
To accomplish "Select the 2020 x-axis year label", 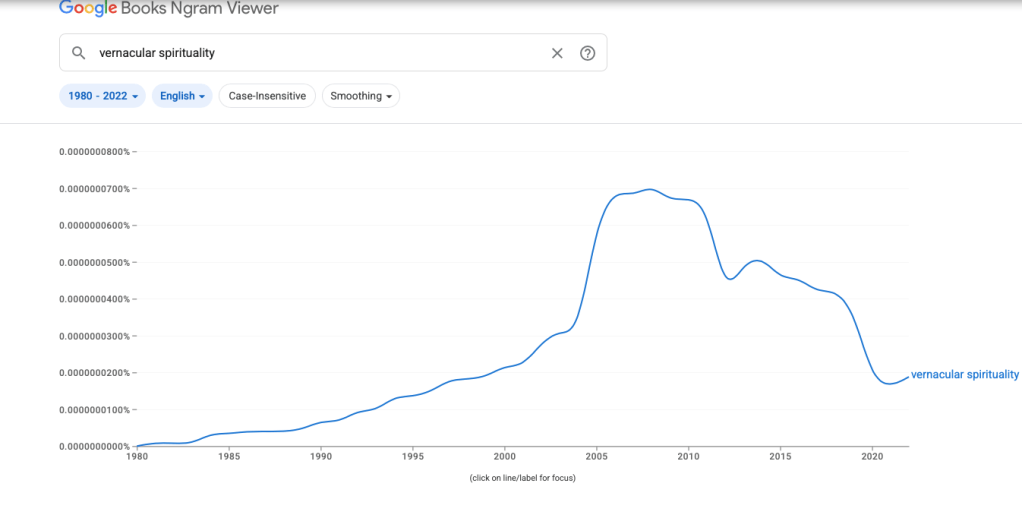I will click(872, 457).
